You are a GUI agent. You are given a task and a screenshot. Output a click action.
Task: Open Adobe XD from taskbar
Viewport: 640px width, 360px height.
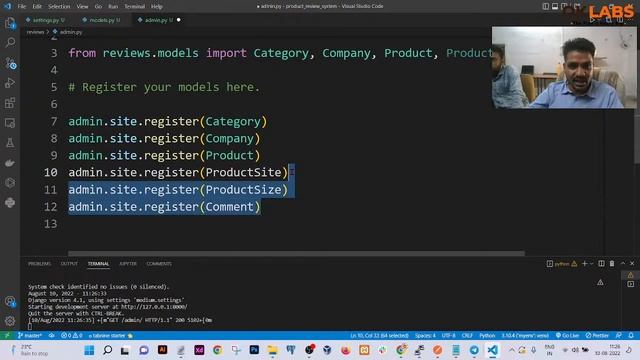pyautogui.click(x=199, y=350)
